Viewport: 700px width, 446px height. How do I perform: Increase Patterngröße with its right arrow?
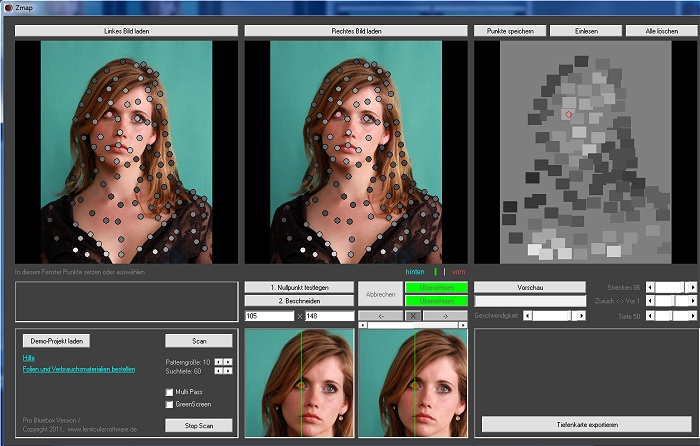(x=228, y=360)
